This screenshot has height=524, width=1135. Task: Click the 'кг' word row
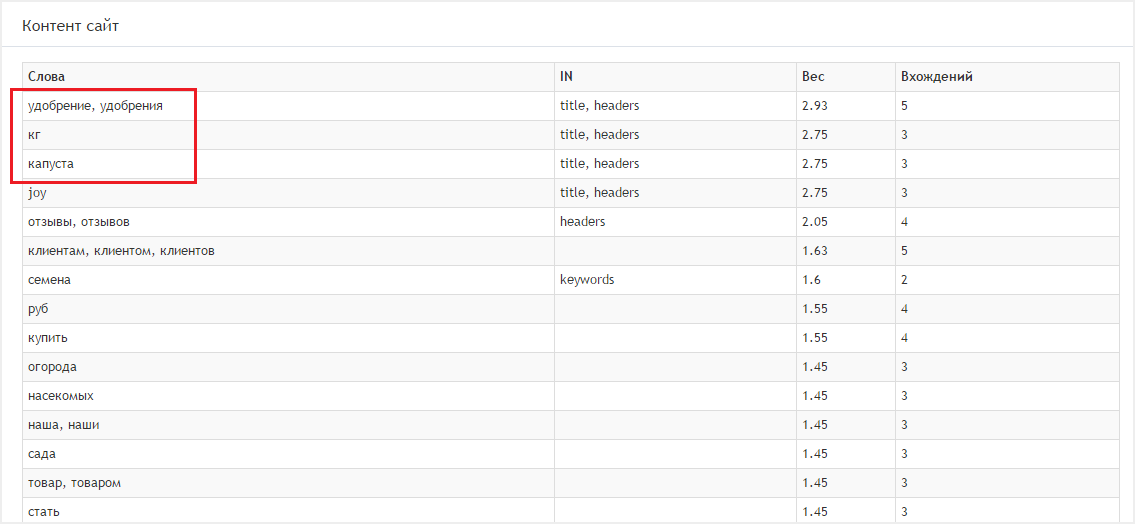click(x=35, y=134)
